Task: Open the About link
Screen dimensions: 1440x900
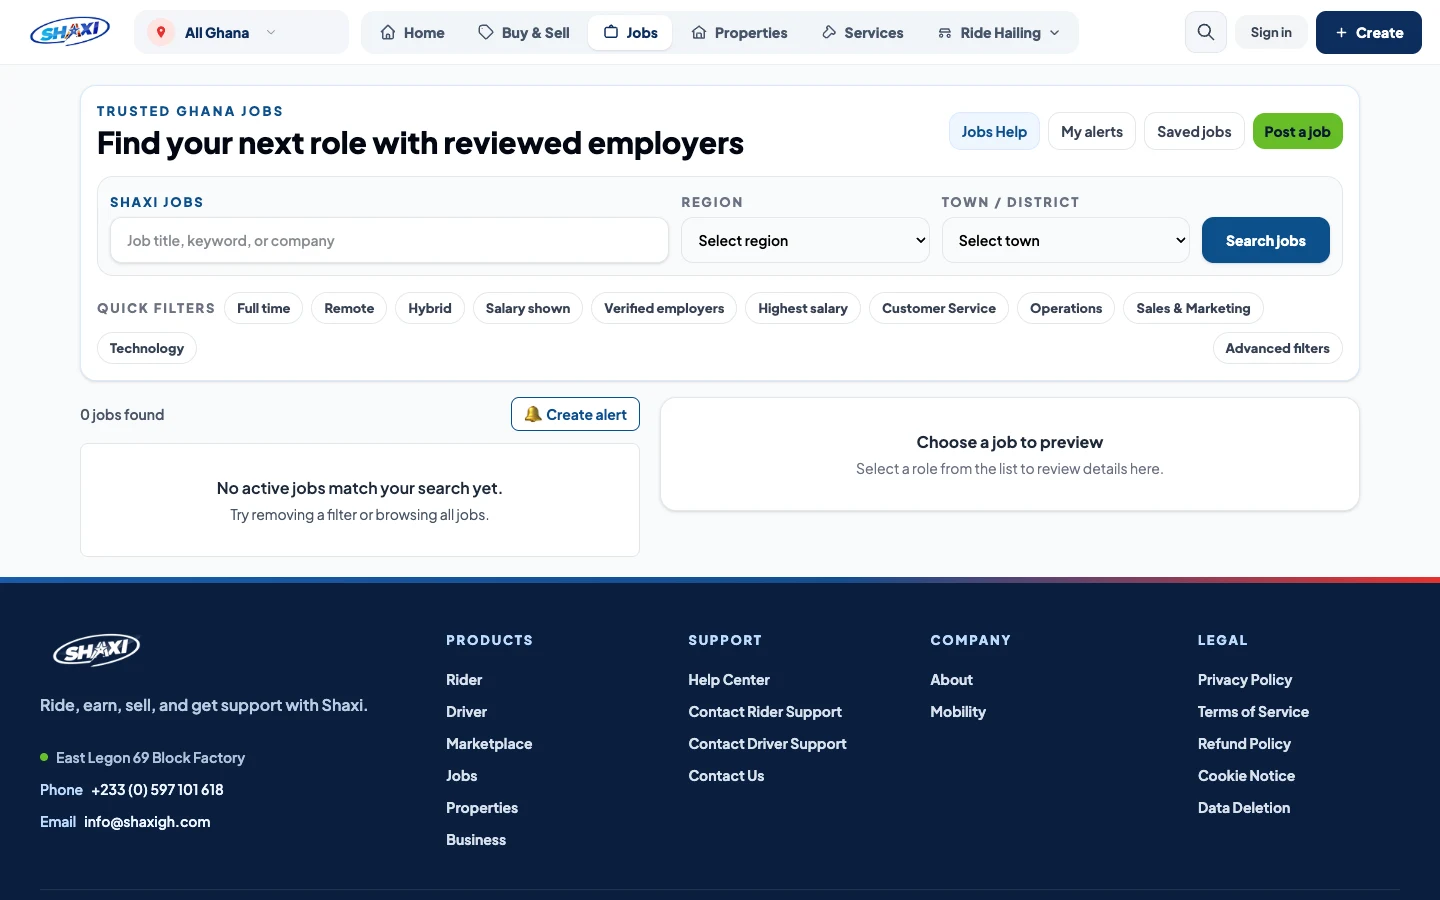Action: [x=951, y=680]
